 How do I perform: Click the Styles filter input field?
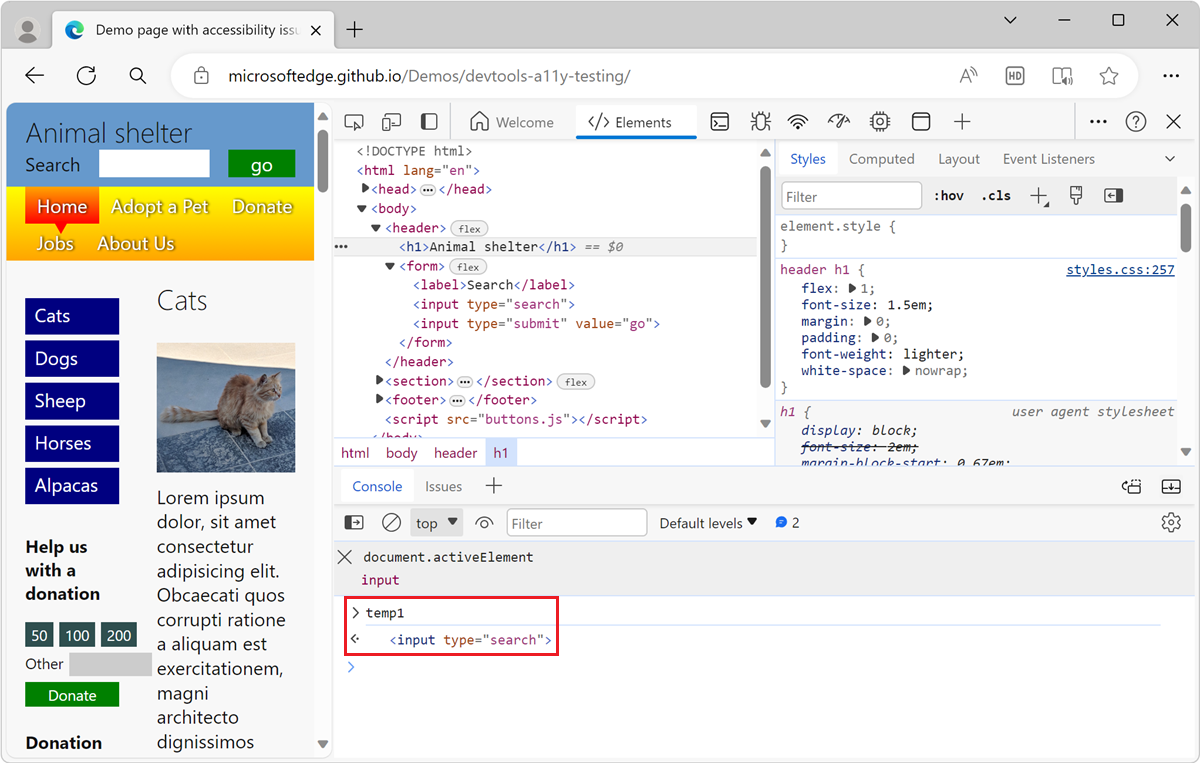(851, 195)
